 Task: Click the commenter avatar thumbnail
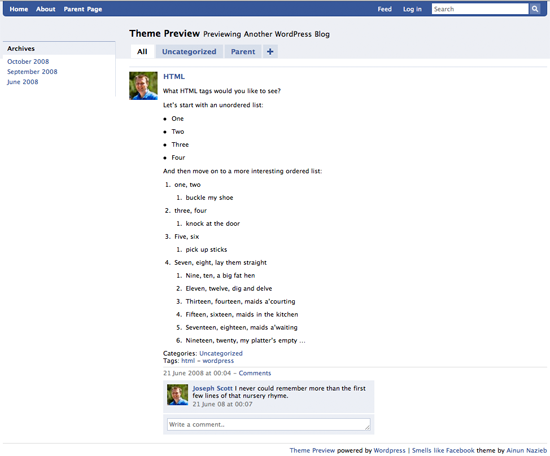click(x=177, y=395)
